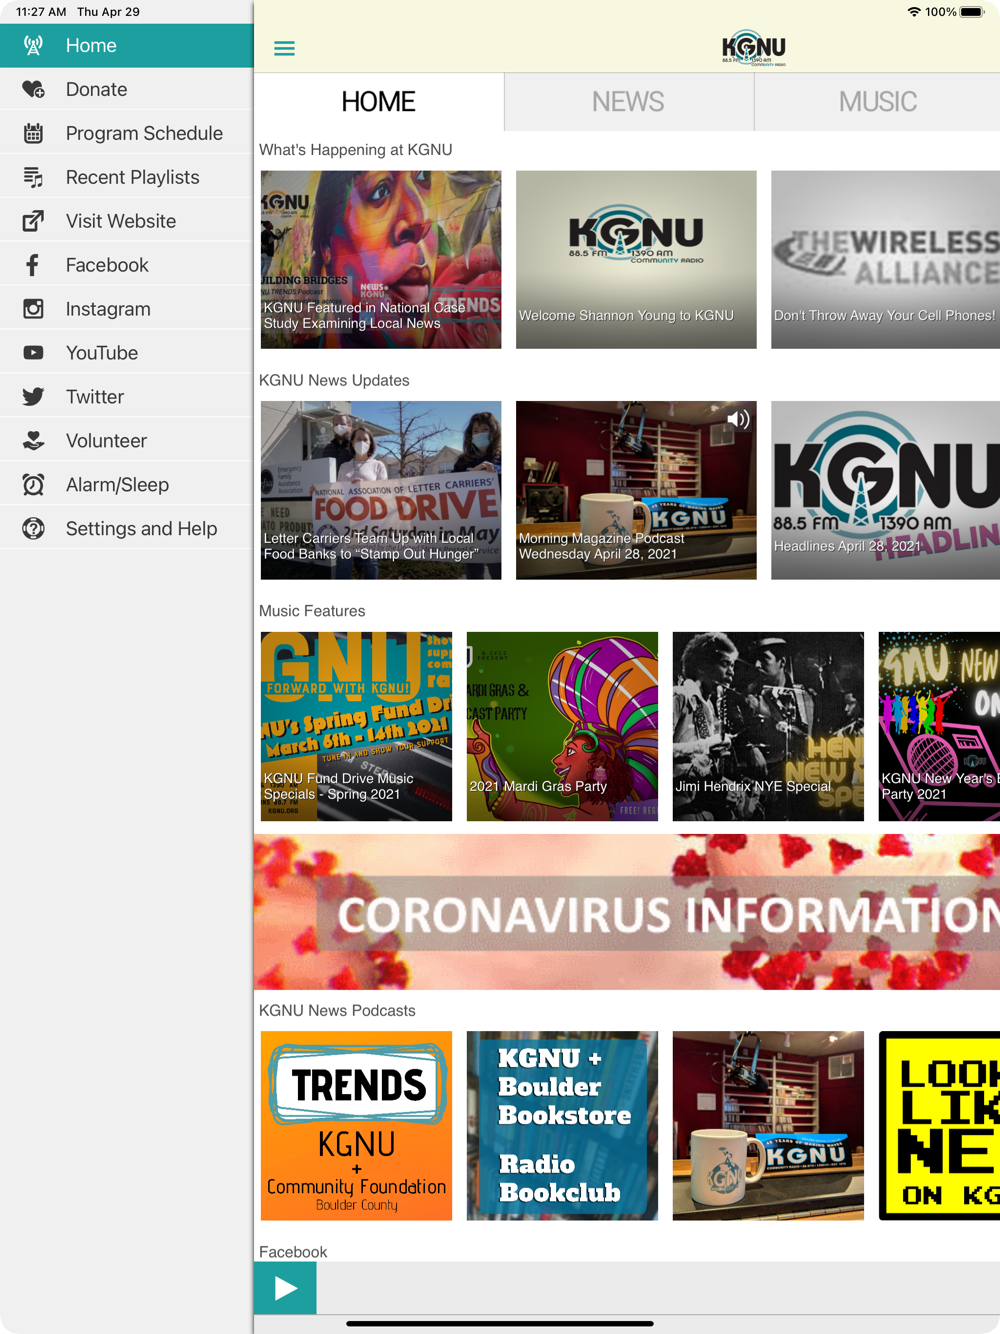Open the Coronavirus Information banner
The height and width of the screenshot is (1334, 1000).
point(627,912)
